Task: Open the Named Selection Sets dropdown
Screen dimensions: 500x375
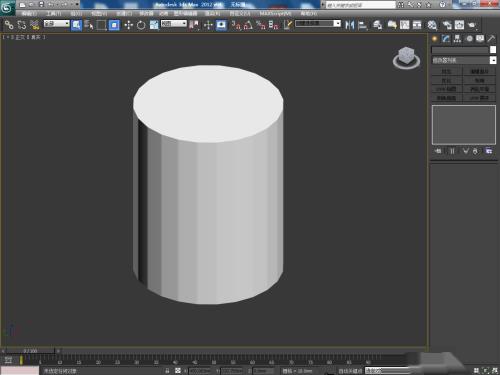Action: (x=318, y=24)
